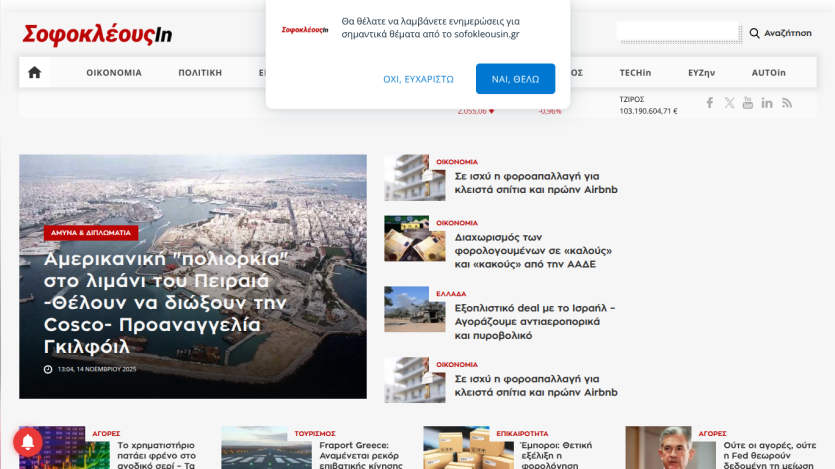Open first article about φοροαπαλλαγή for Airbnb
Viewport: 835px width, 469px height.
[x=536, y=183]
